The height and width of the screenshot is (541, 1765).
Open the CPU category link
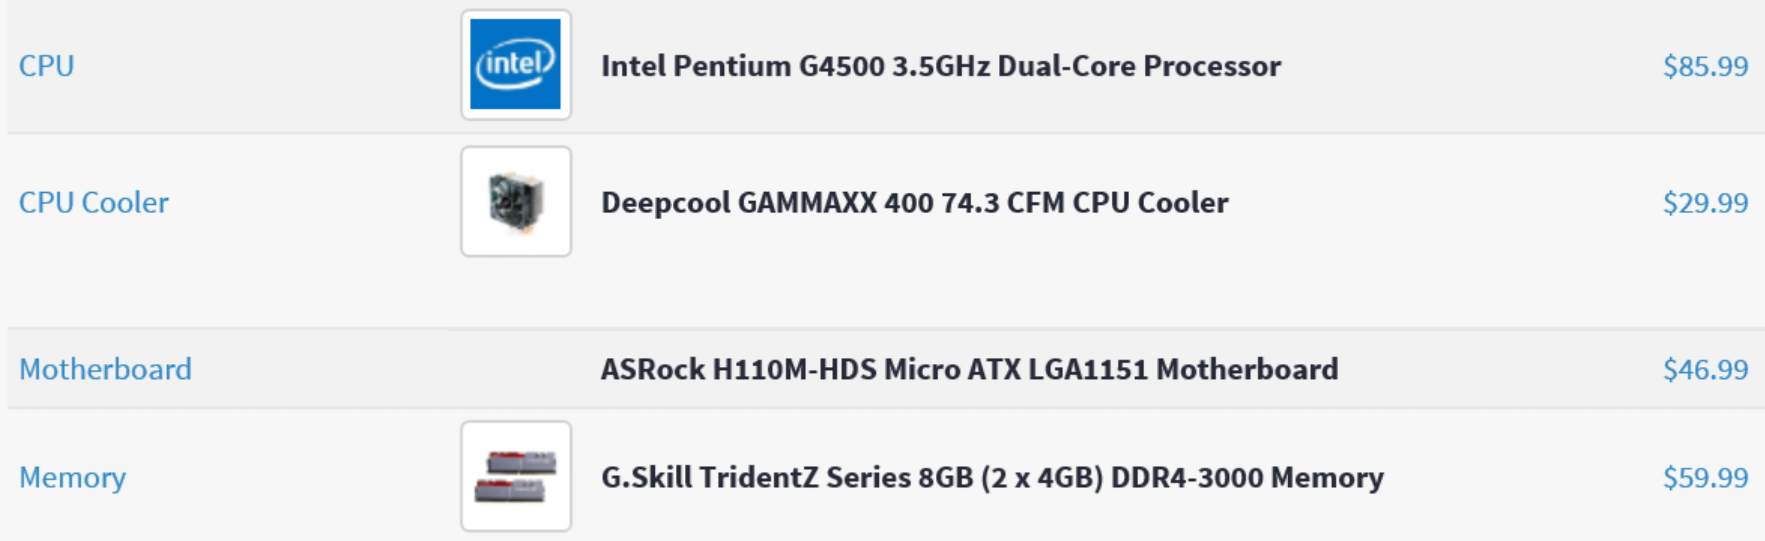(x=46, y=66)
